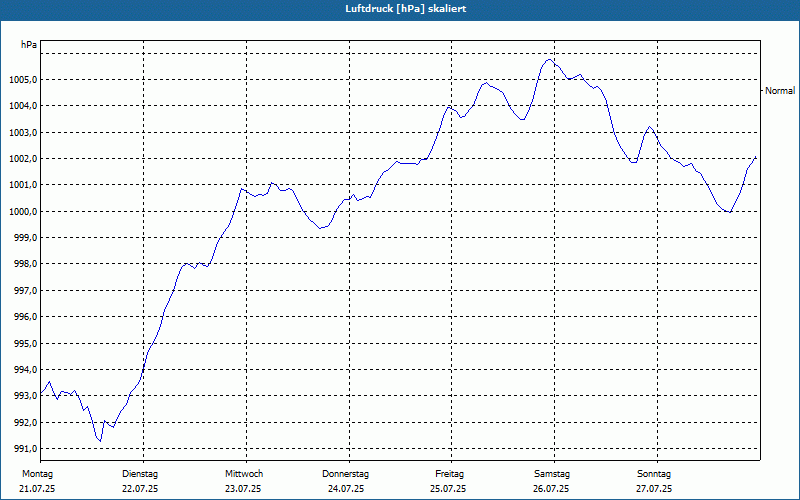Click the date 27.07.25
Viewport: 800px width, 500px height.
[x=654, y=489]
